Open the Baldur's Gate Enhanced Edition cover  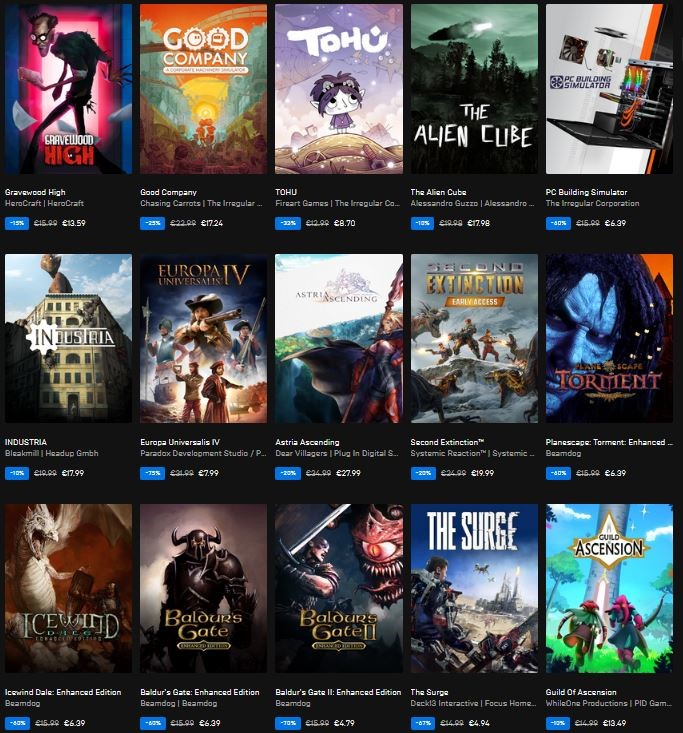(203, 588)
